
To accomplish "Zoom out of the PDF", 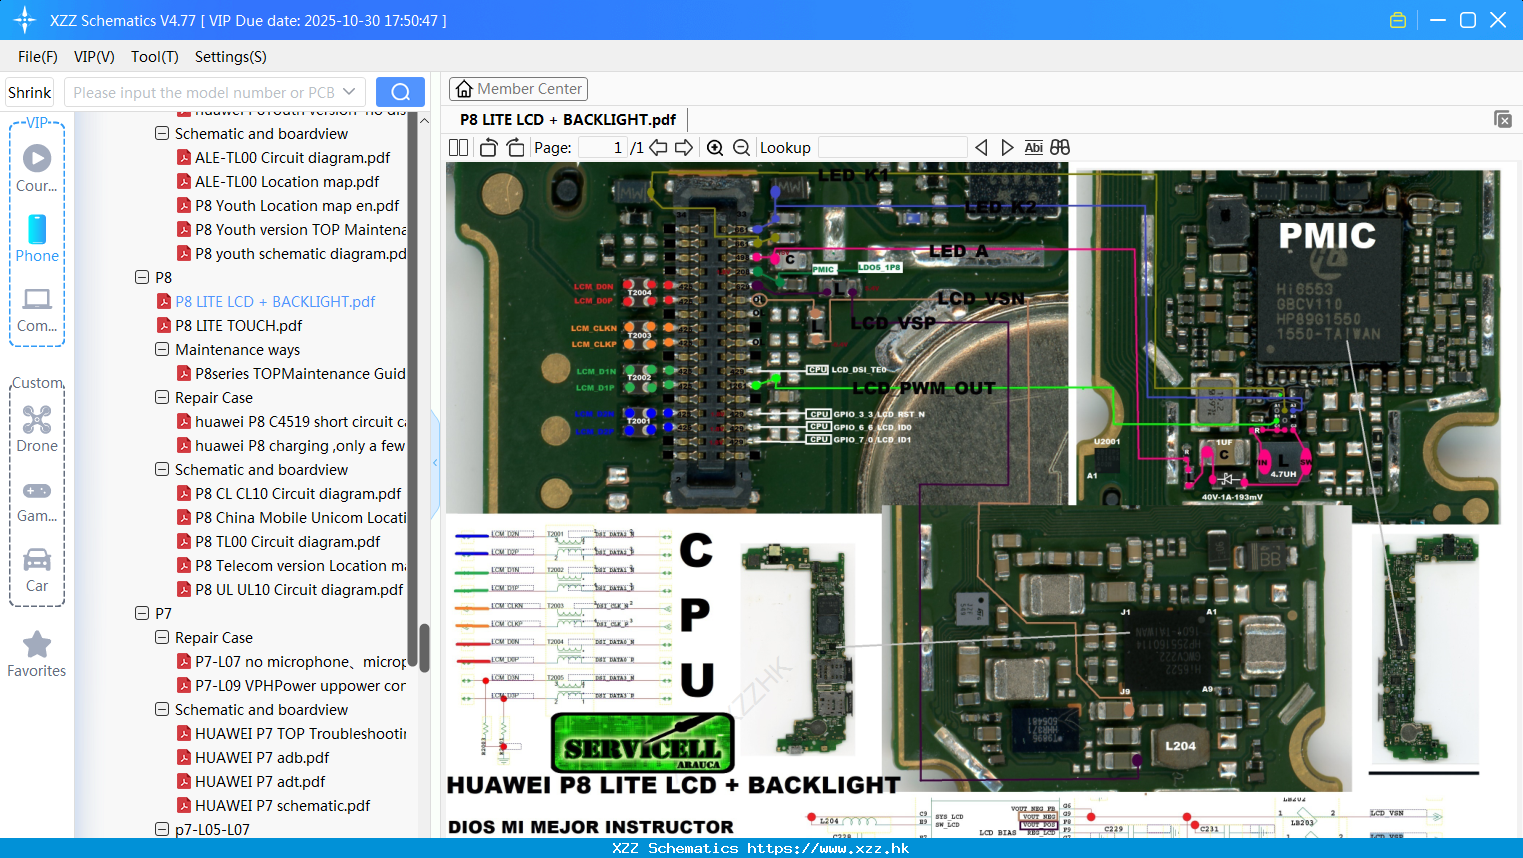I will pyautogui.click(x=741, y=148).
